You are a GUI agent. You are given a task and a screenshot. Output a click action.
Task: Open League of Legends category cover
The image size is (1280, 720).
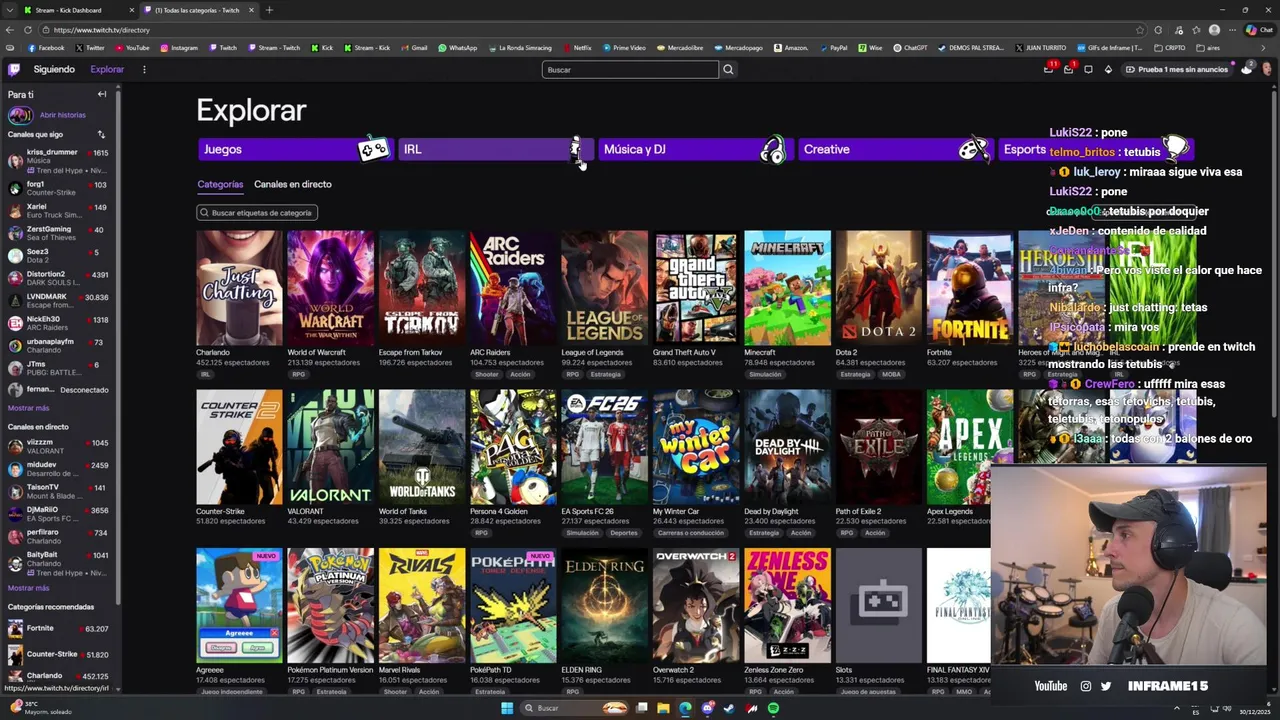[x=604, y=288]
